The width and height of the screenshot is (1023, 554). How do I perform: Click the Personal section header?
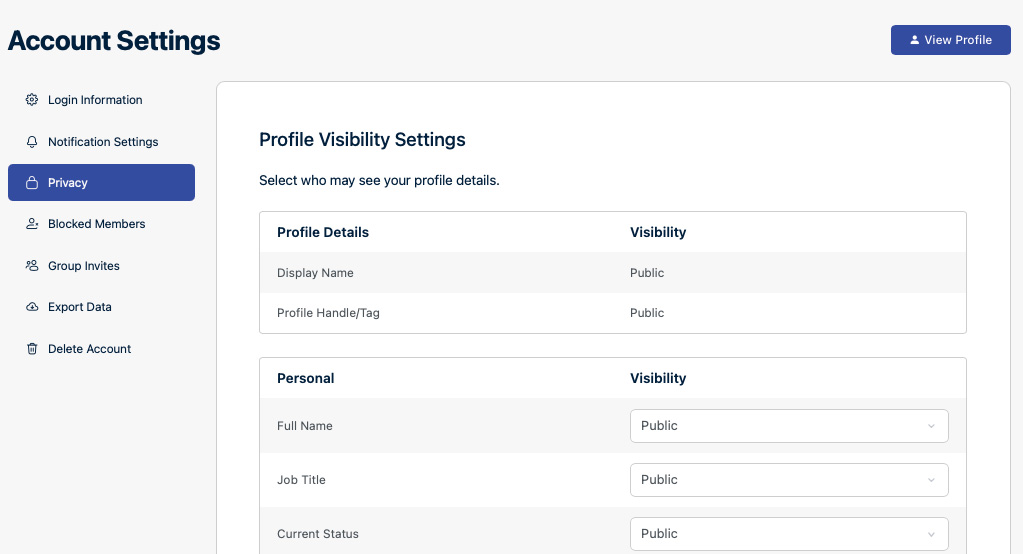coord(305,378)
